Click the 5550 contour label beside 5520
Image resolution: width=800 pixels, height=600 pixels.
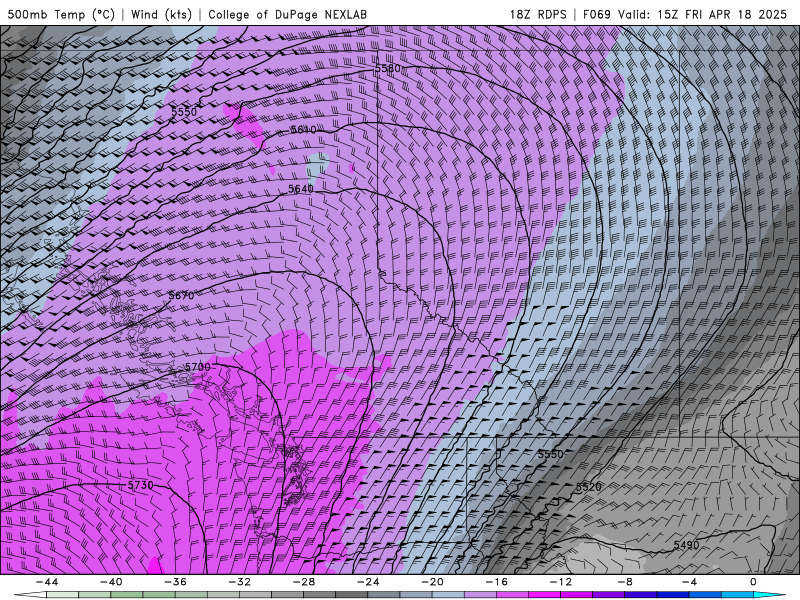(x=551, y=454)
